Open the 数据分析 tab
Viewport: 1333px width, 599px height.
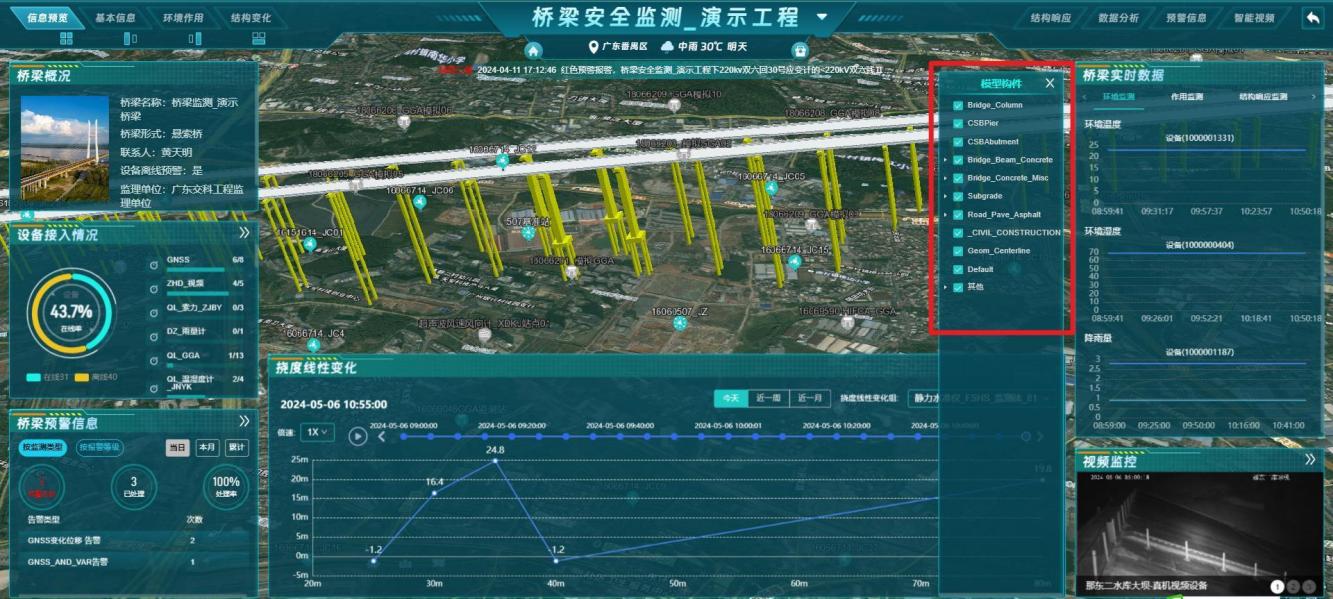point(1118,18)
